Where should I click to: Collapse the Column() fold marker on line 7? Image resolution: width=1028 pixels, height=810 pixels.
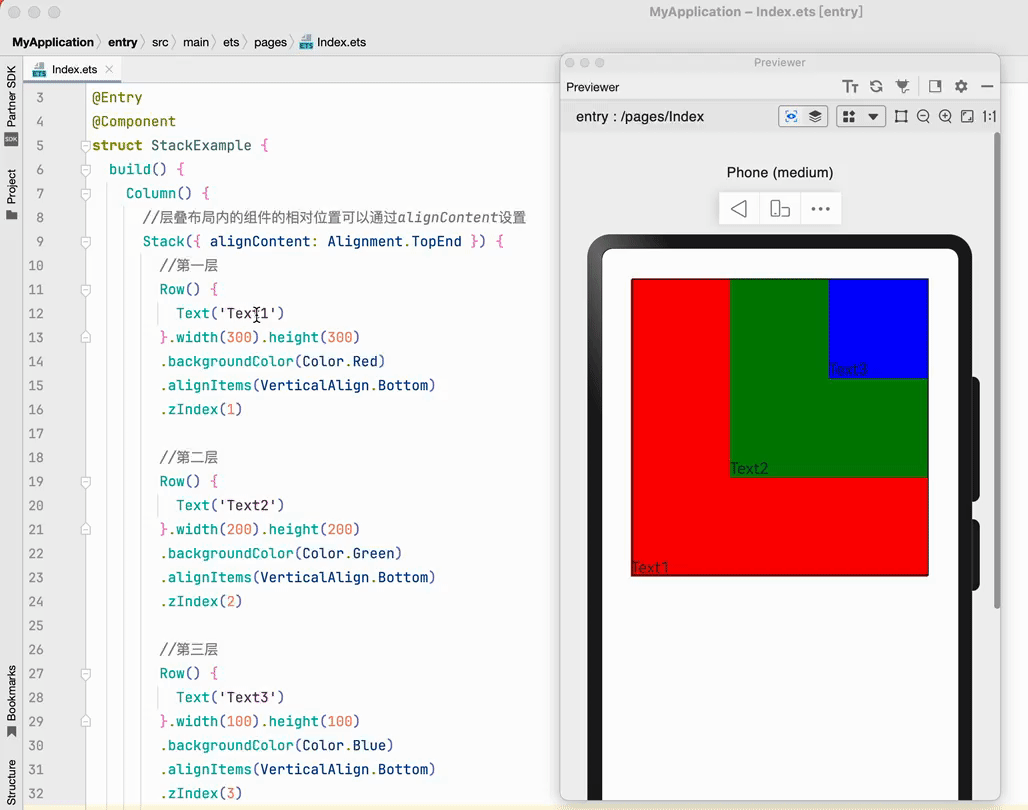[x=85, y=193]
